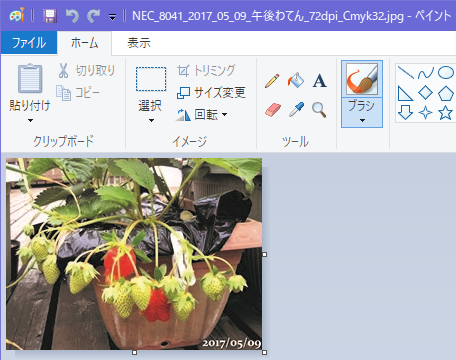Open the ファイル menu
Image resolution: width=456 pixels, height=360 pixels.
tap(29, 43)
